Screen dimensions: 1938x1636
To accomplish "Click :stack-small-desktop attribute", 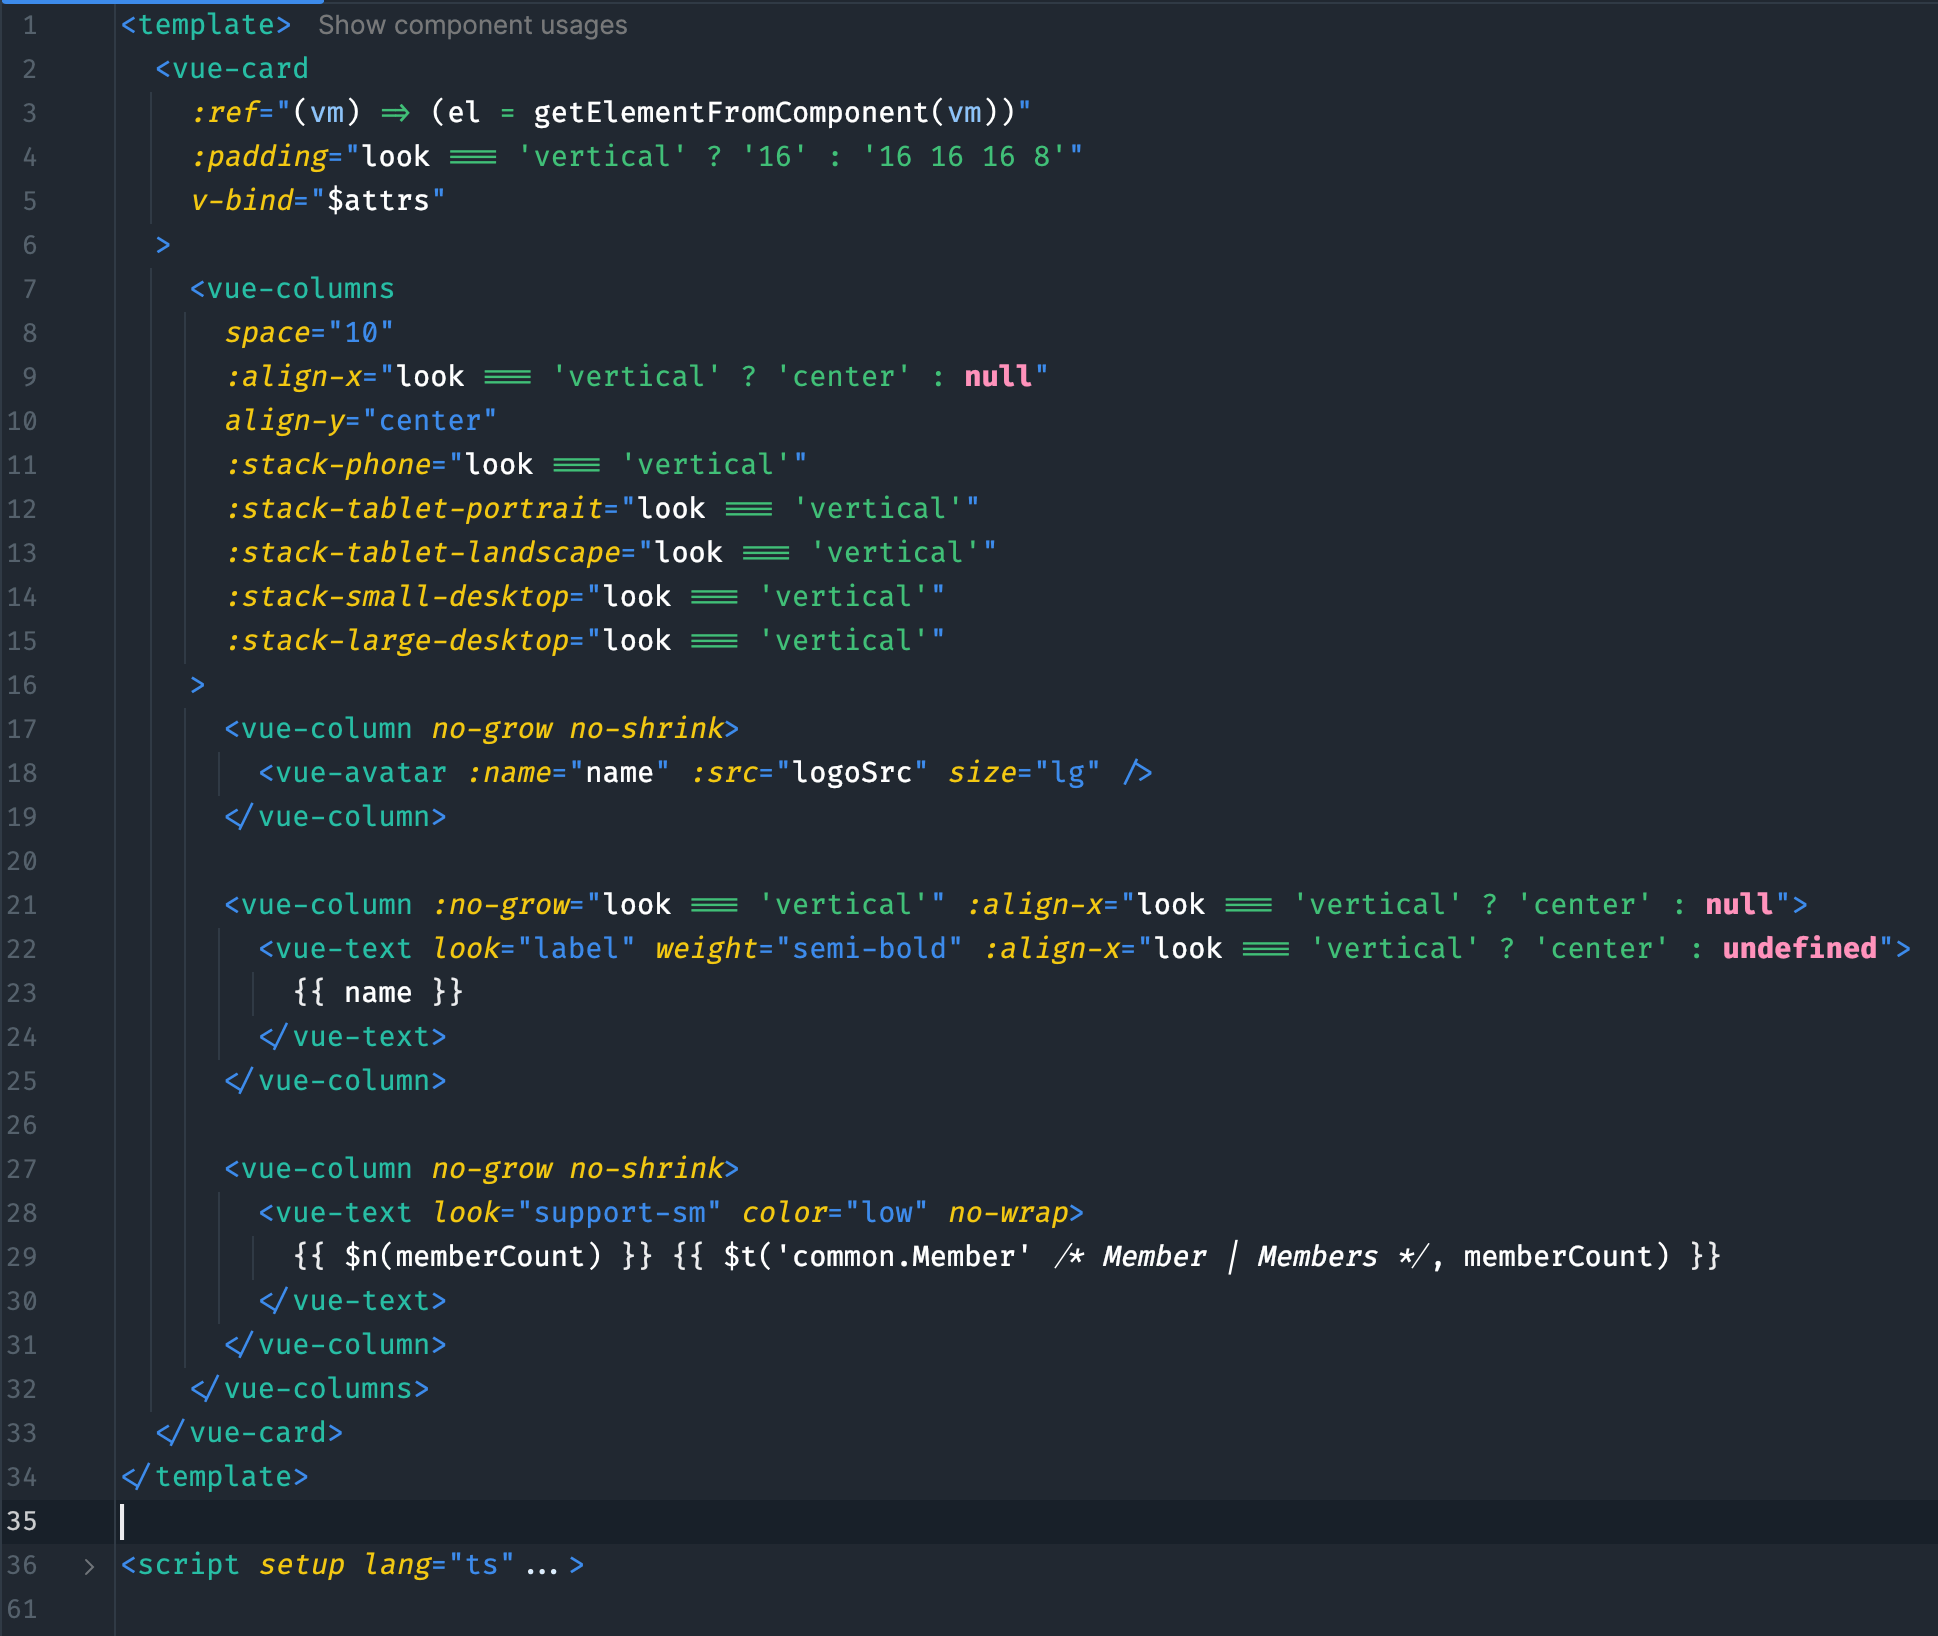I will pos(397,597).
